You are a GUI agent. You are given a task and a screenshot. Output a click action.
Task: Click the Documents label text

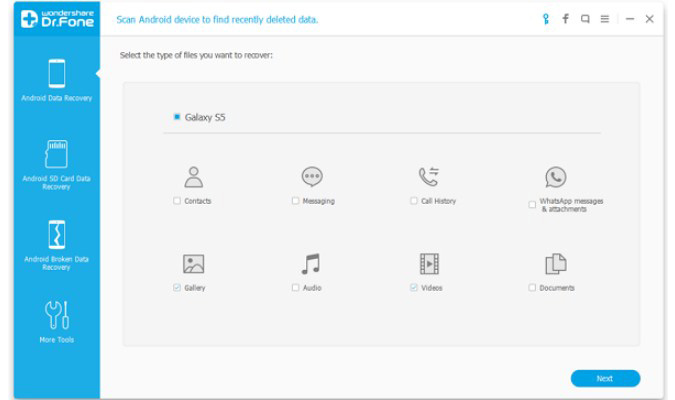point(557,288)
